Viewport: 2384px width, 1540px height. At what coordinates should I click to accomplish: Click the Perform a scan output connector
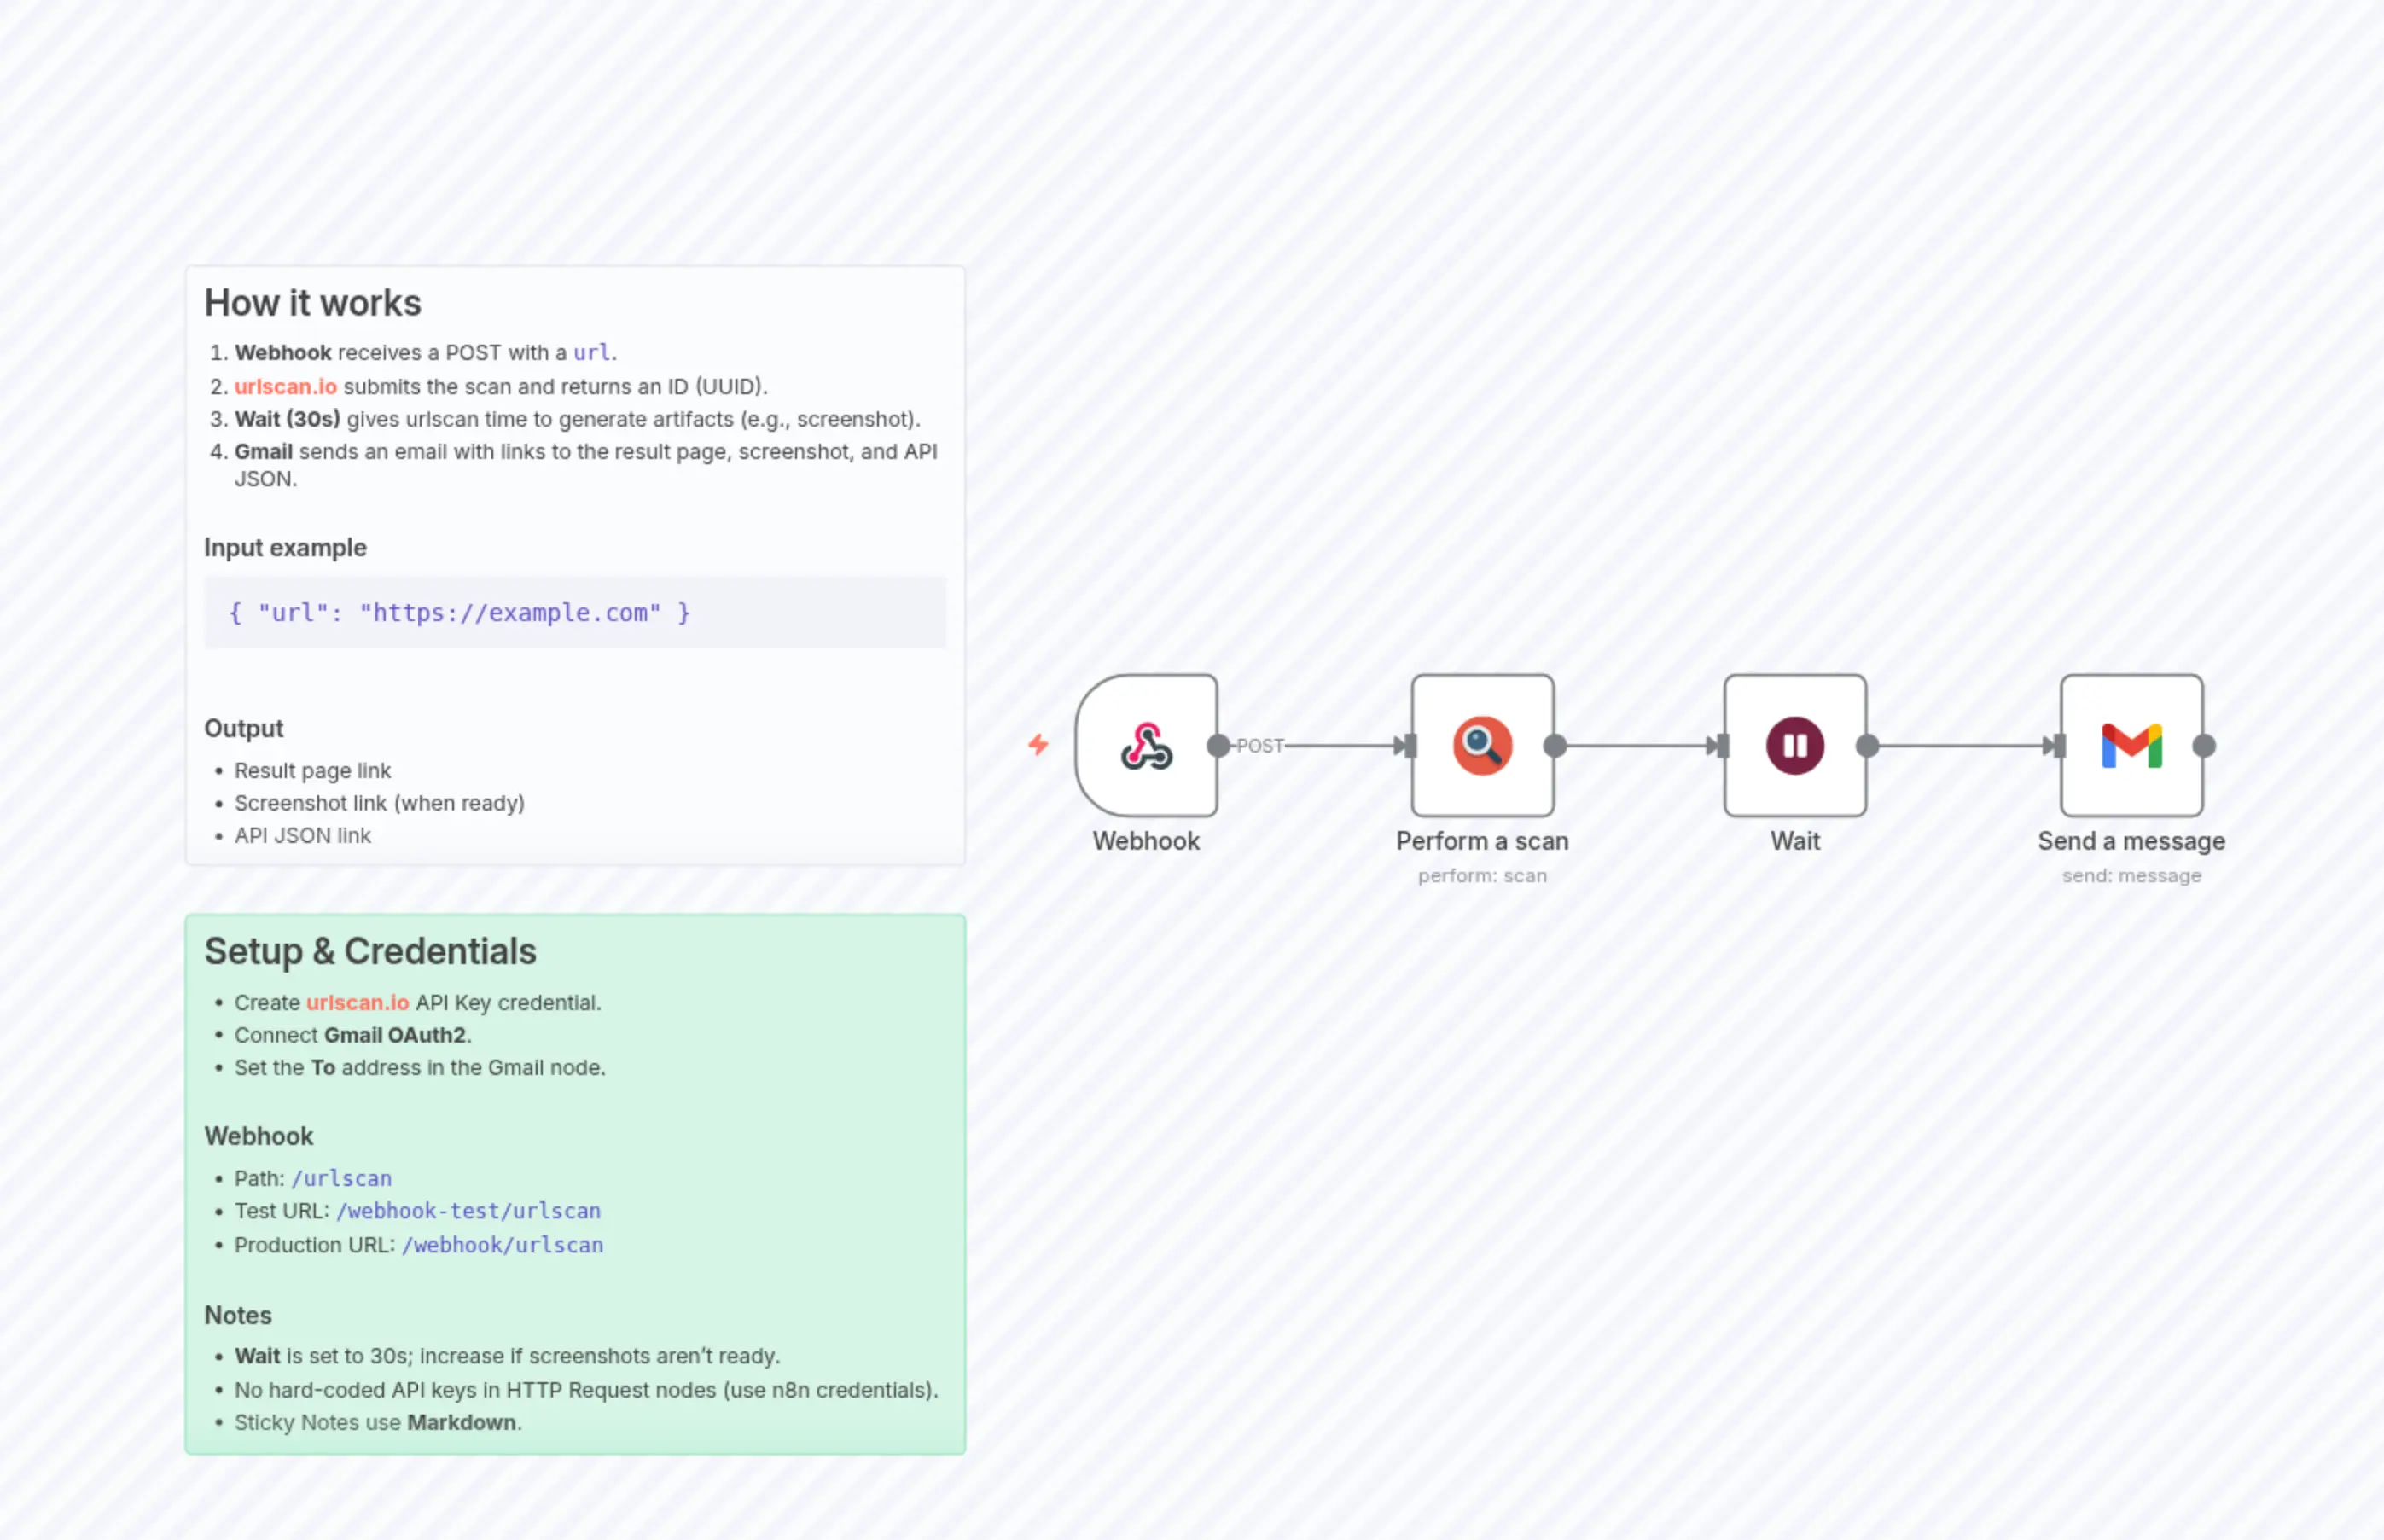1553,745
